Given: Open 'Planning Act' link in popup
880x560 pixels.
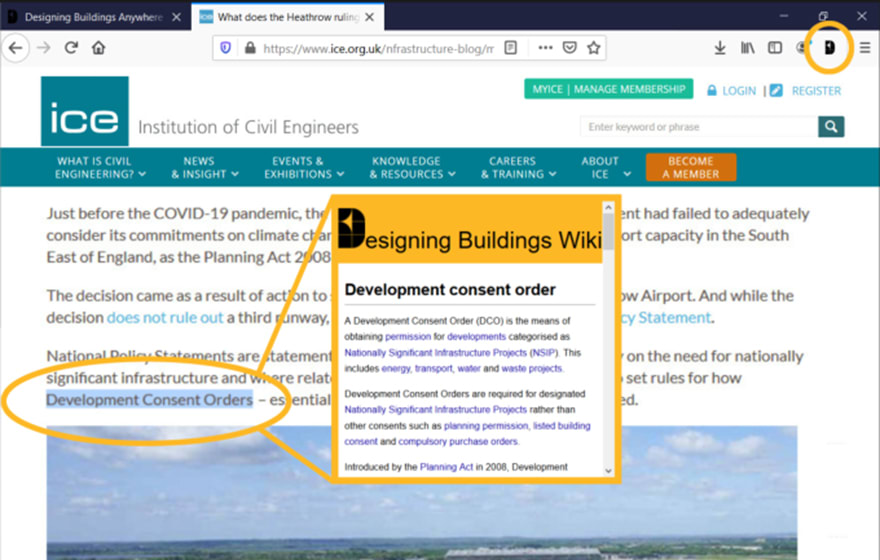Looking at the screenshot, I should click(x=446, y=467).
